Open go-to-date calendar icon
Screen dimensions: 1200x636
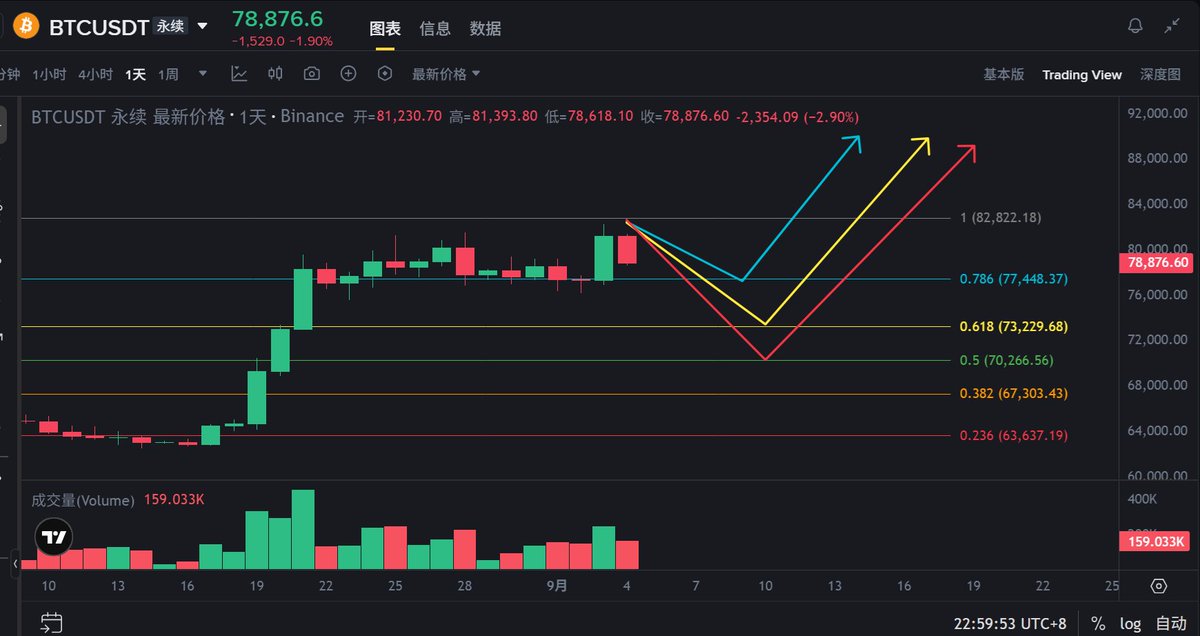(x=53, y=623)
